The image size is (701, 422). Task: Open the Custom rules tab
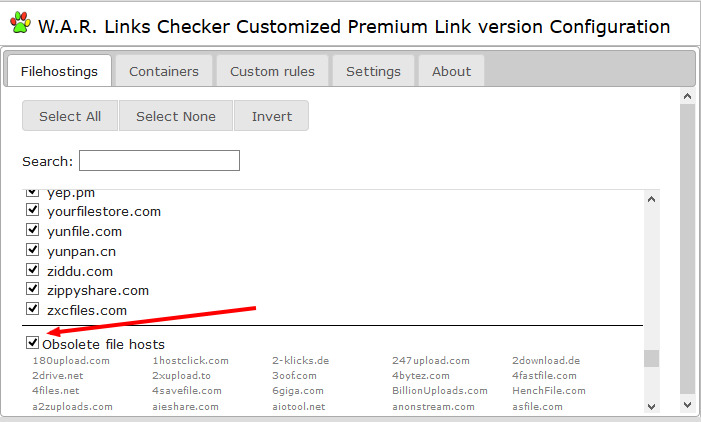click(272, 71)
